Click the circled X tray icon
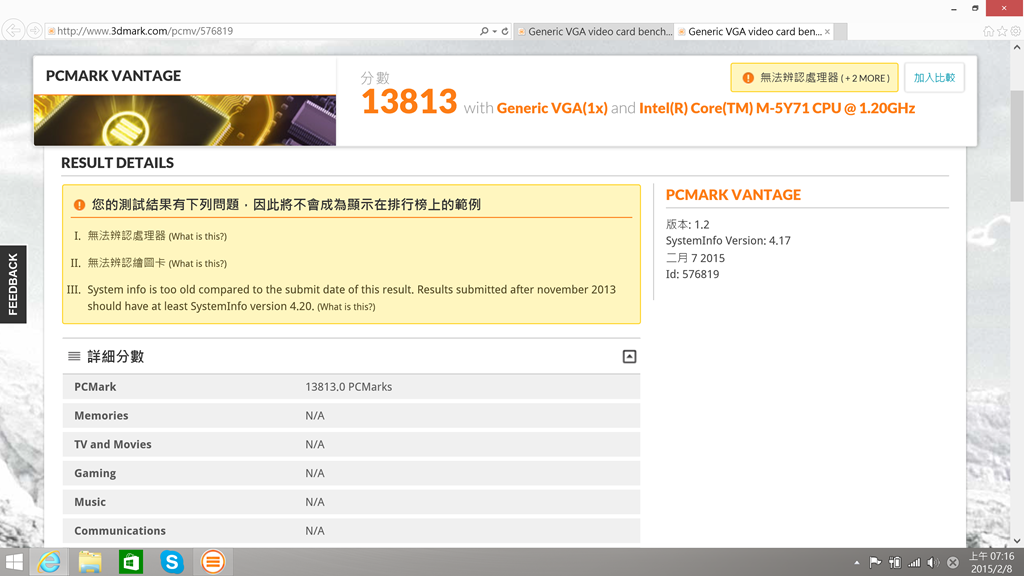The width and height of the screenshot is (1024, 576). pos(953,562)
